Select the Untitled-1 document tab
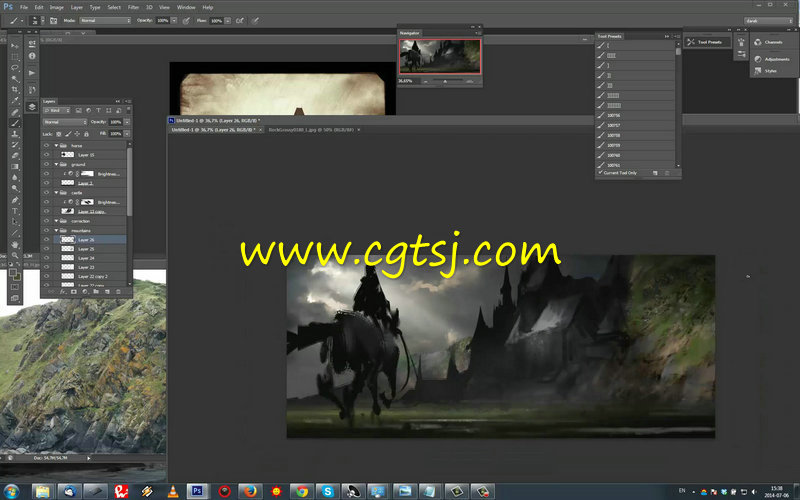Screen dimensions: 800x500 point(212,130)
